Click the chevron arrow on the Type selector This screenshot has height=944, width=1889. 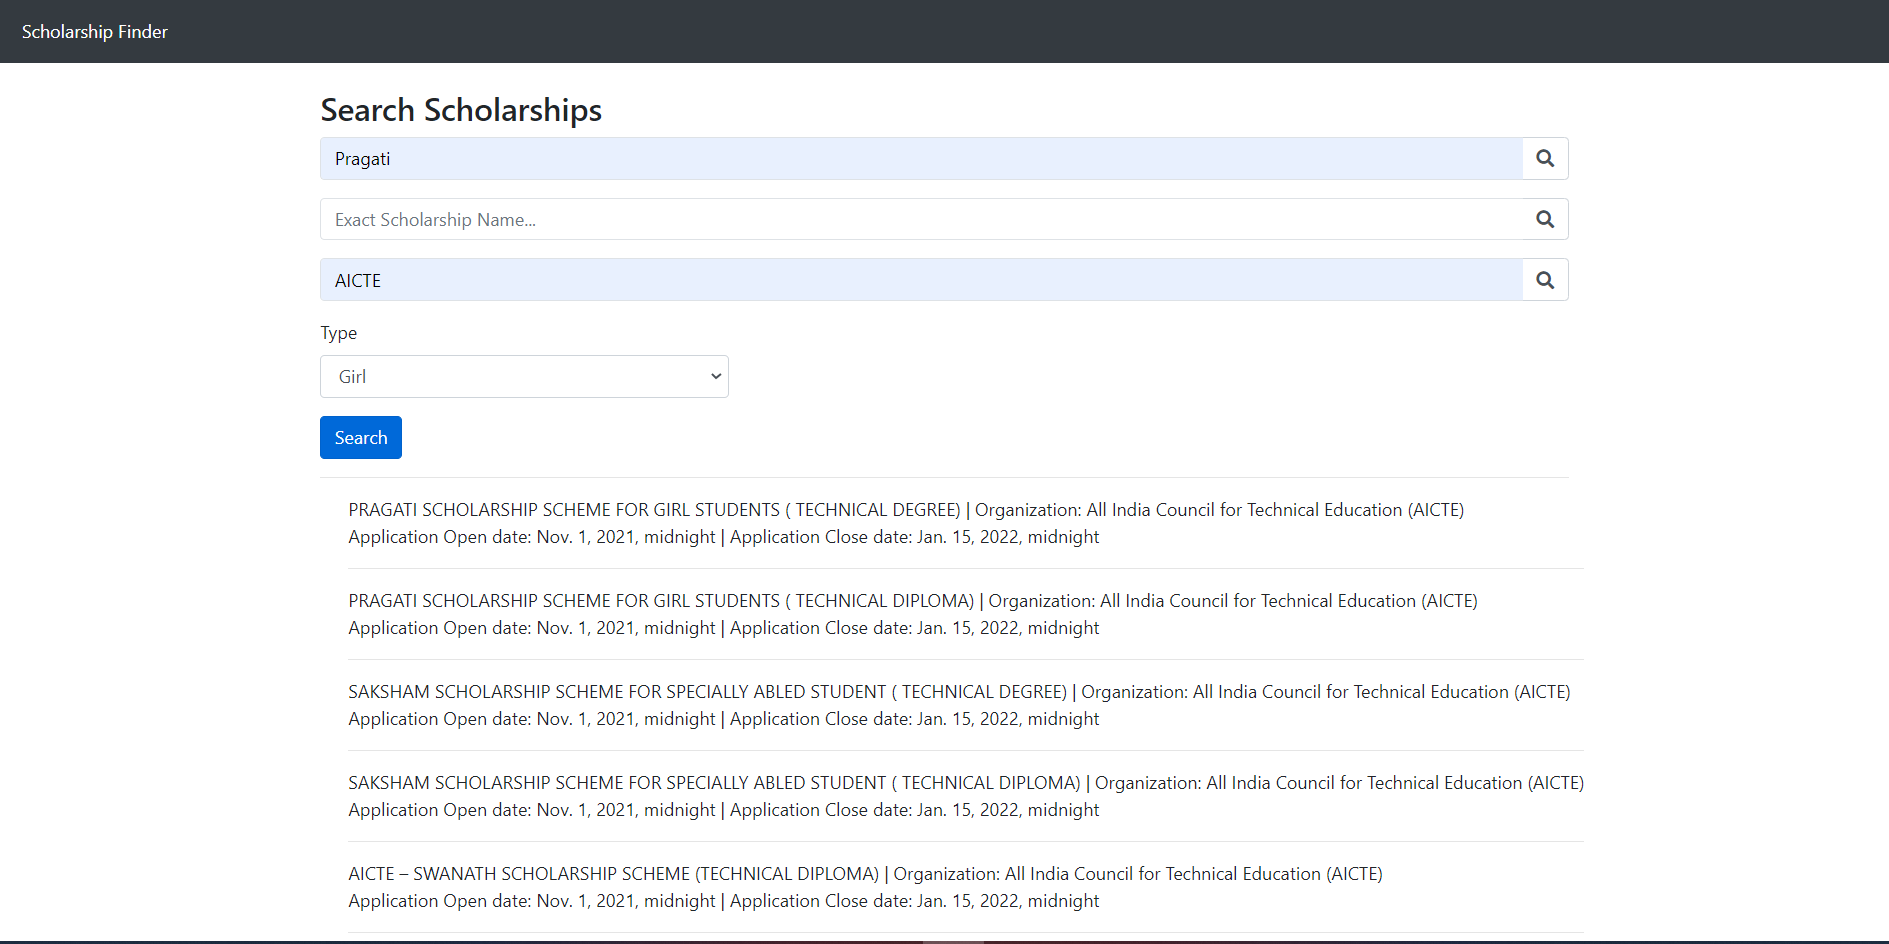[715, 376]
